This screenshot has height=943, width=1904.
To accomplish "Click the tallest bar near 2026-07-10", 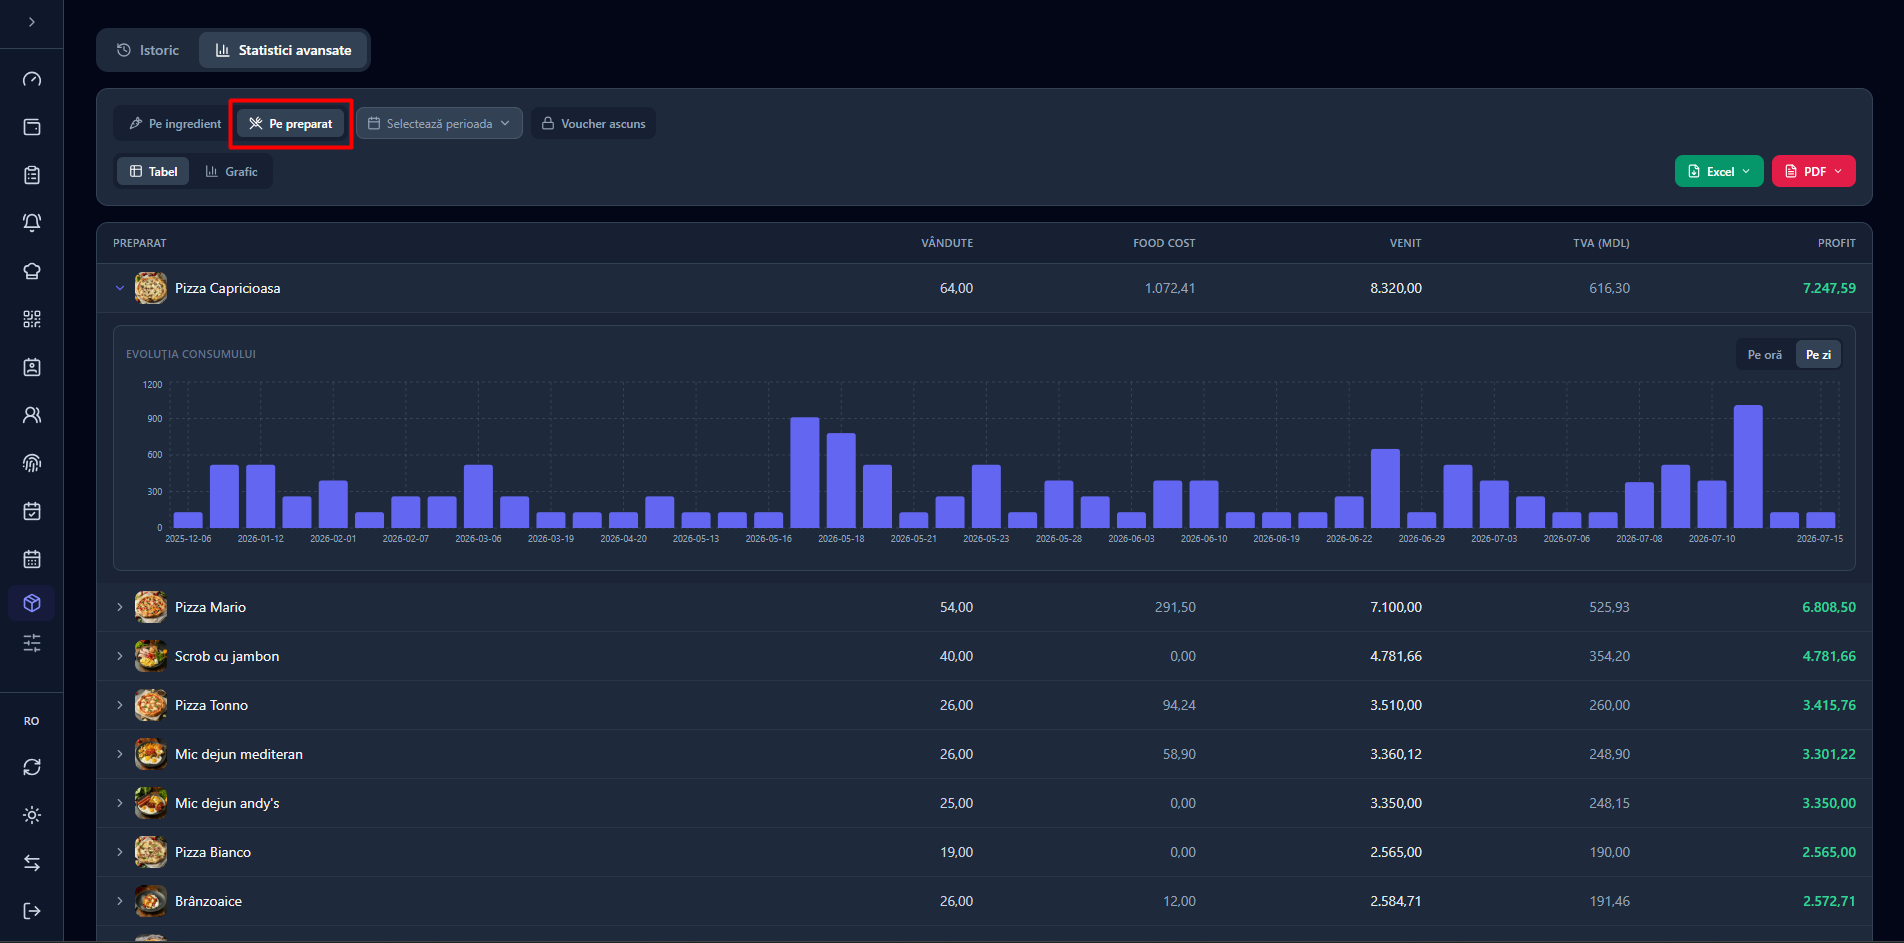I will coord(1748,466).
